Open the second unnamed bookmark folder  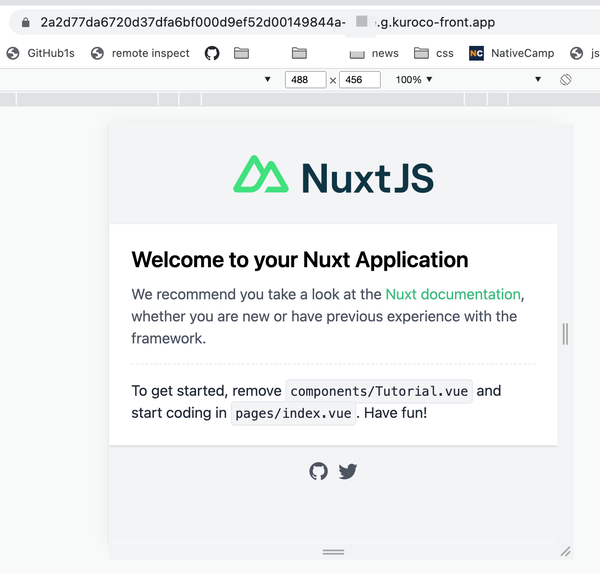(299, 53)
